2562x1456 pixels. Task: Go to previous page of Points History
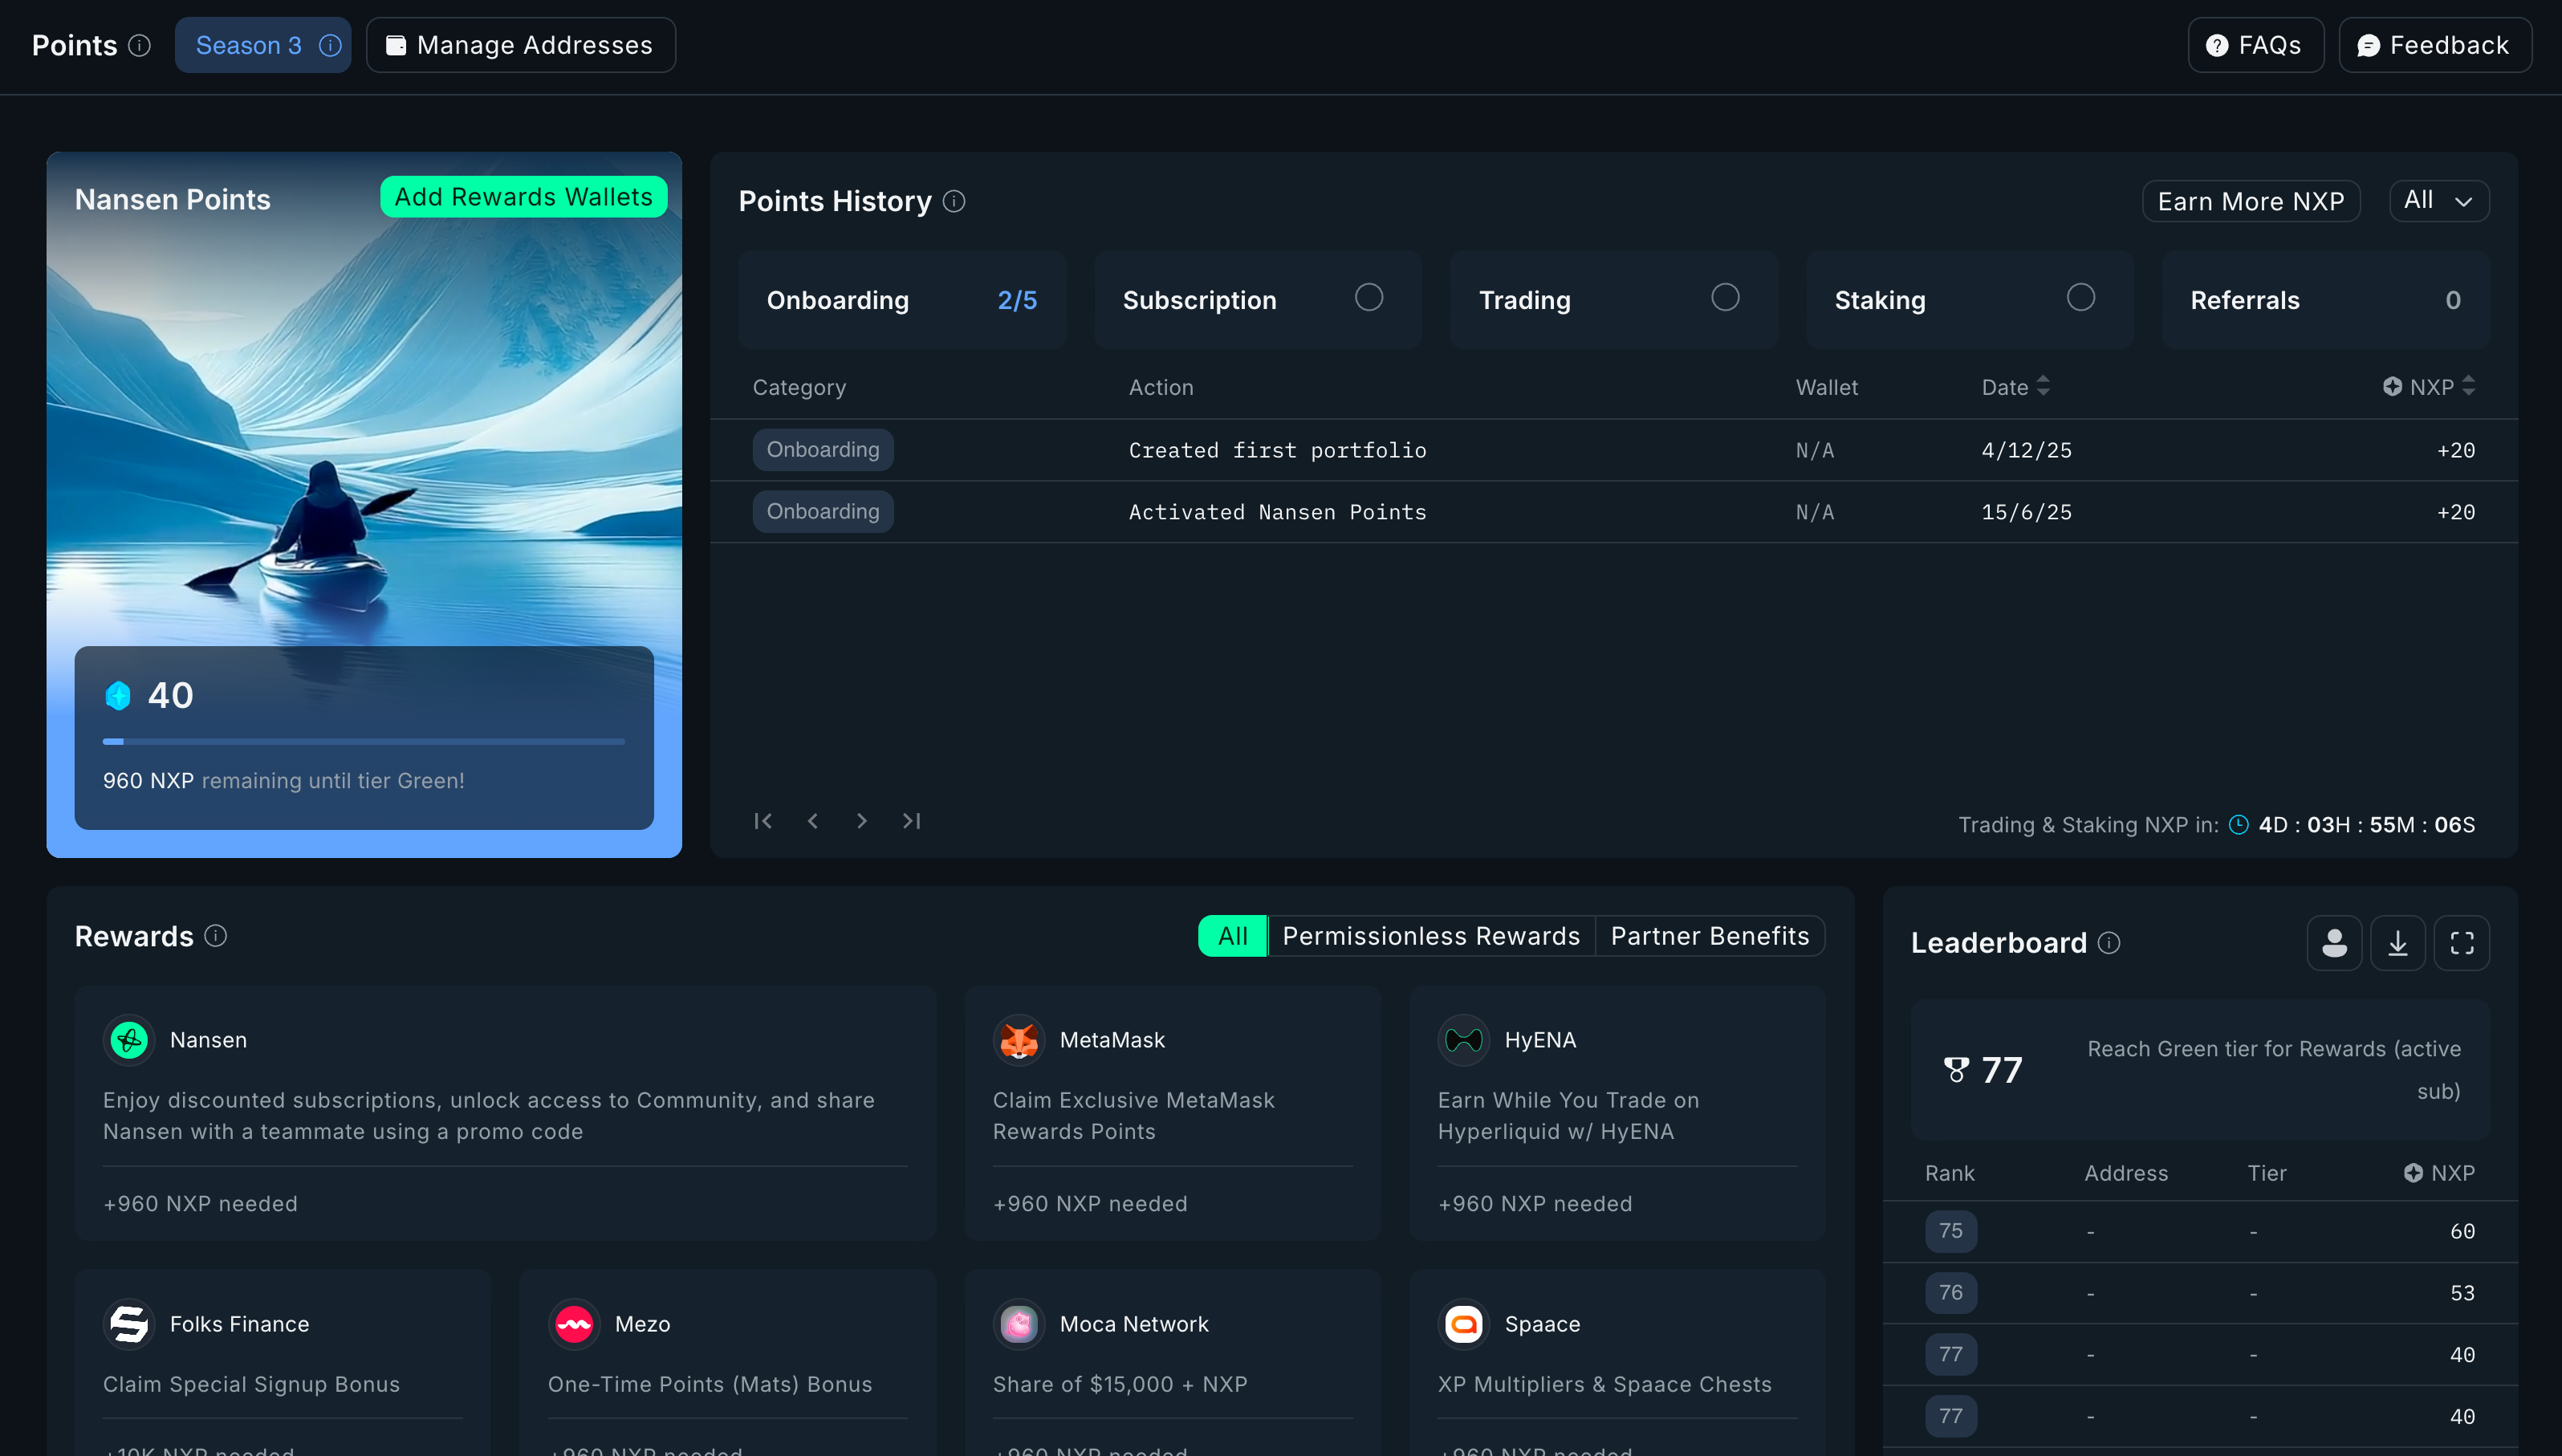(812, 820)
